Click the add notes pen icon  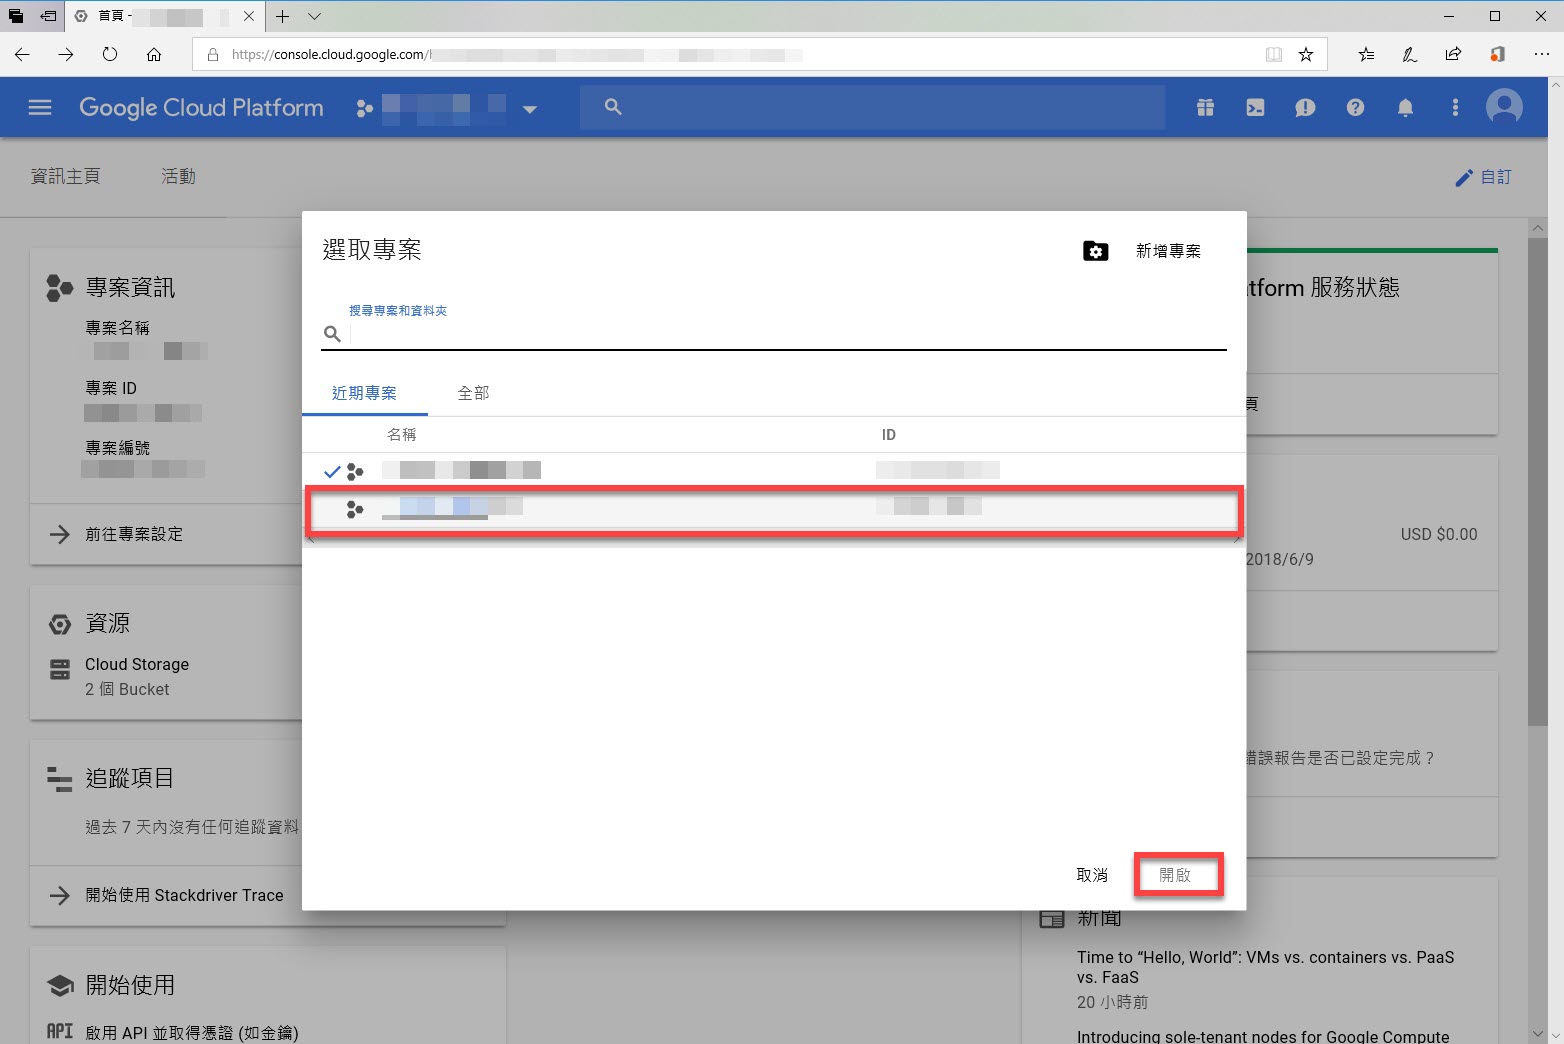(1410, 55)
